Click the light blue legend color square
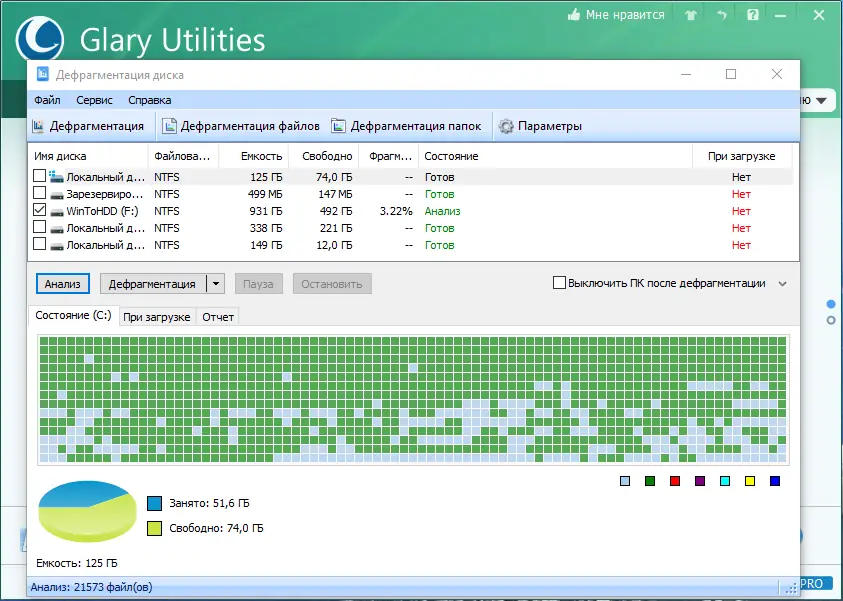 pyautogui.click(x=625, y=481)
